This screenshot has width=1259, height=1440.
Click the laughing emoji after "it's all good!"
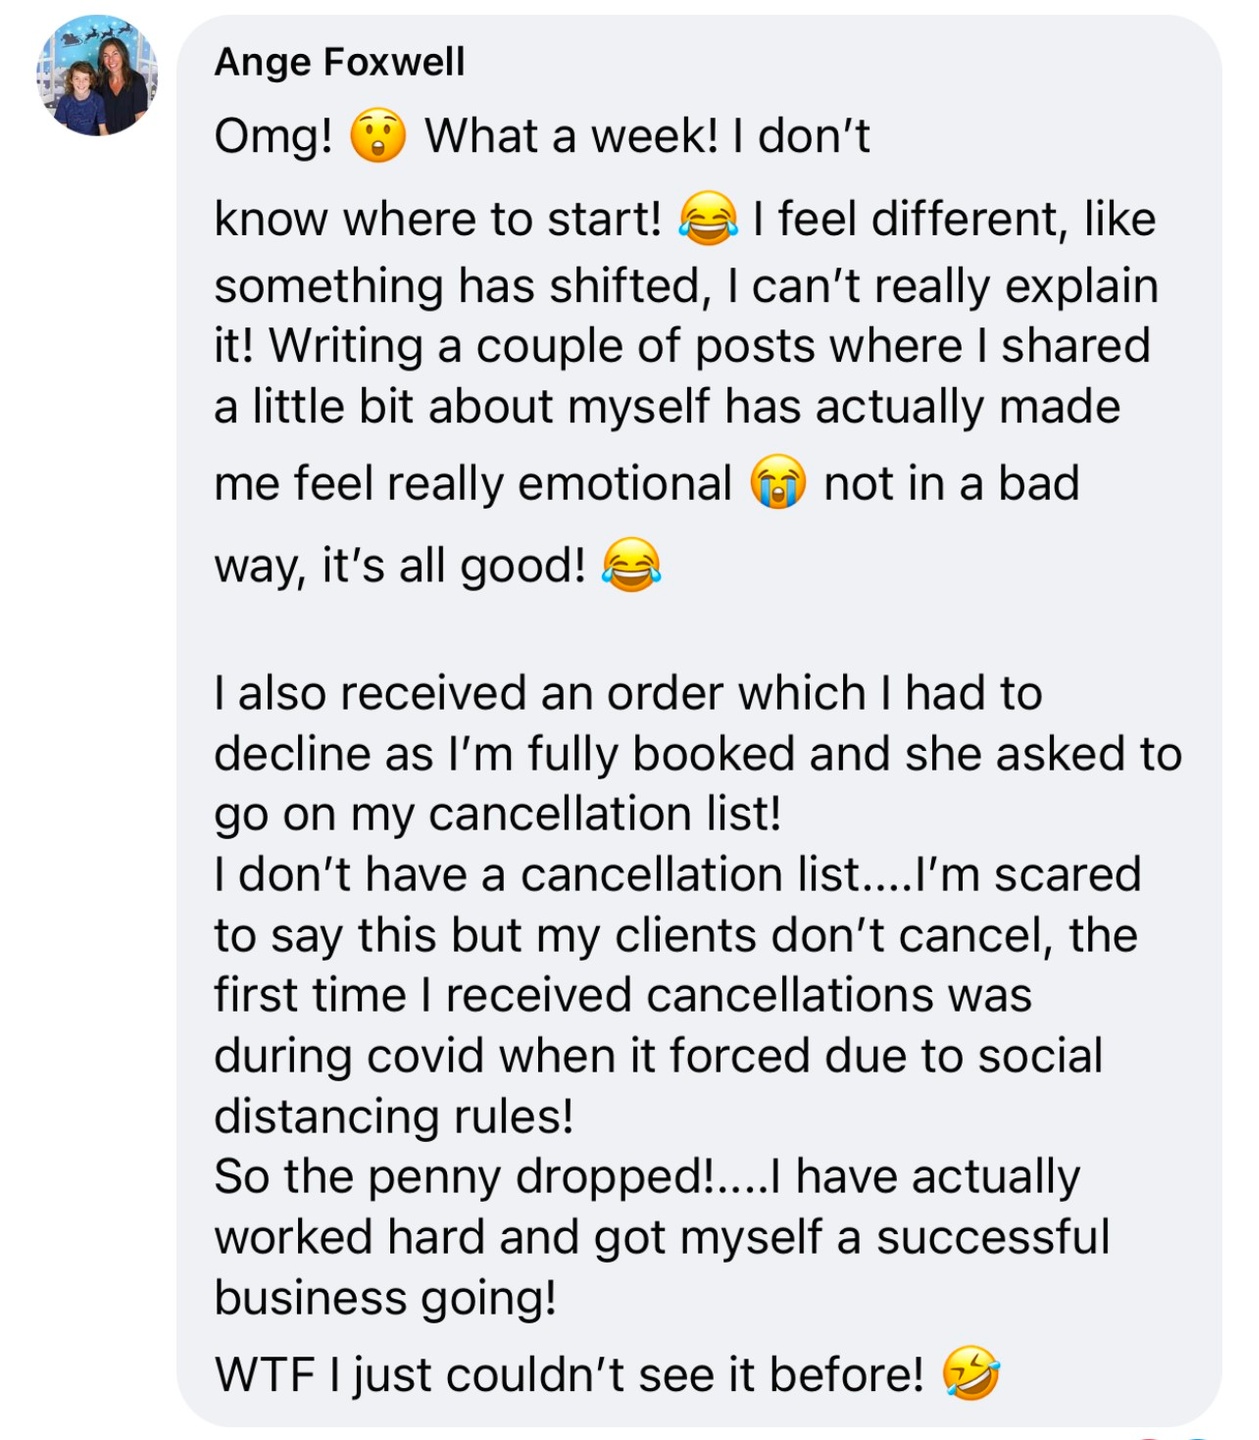click(631, 566)
